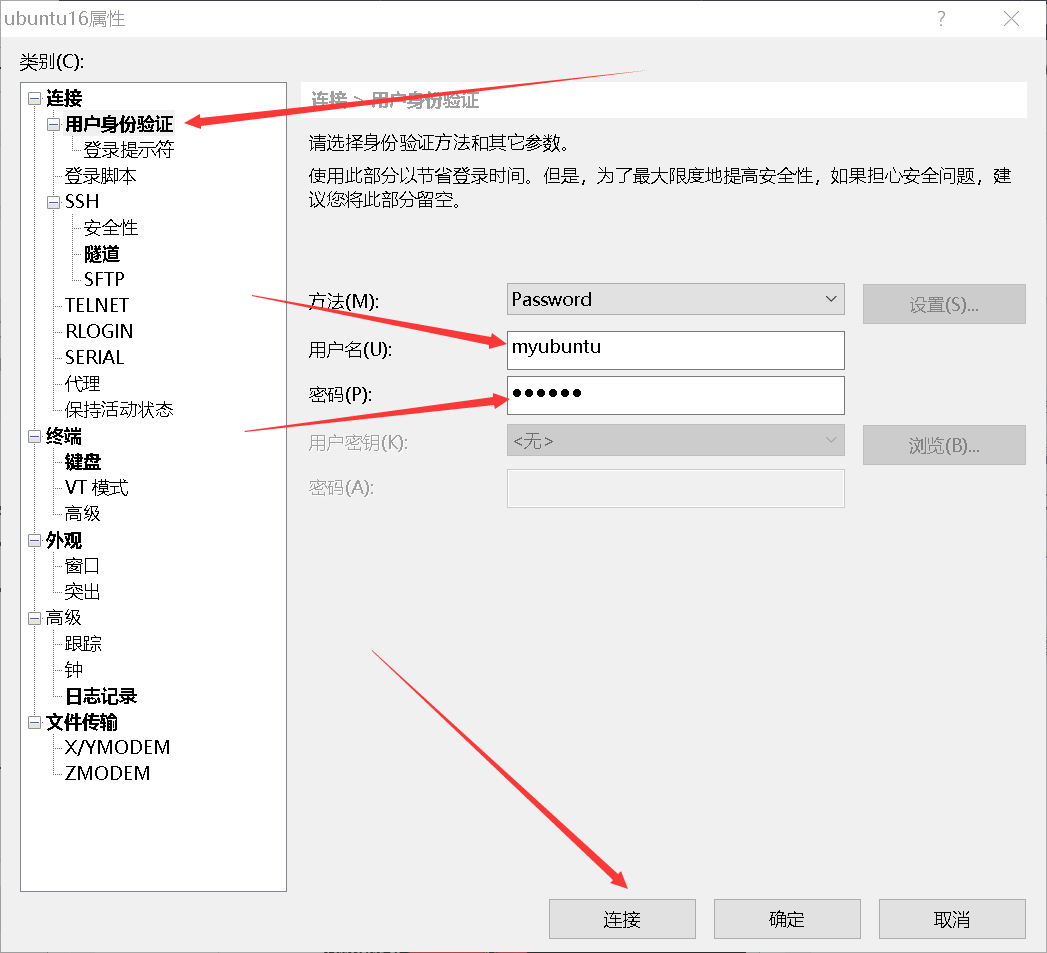1047x953 pixels.
Task: Click the 连接 (Connect) button
Action: click(622, 918)
